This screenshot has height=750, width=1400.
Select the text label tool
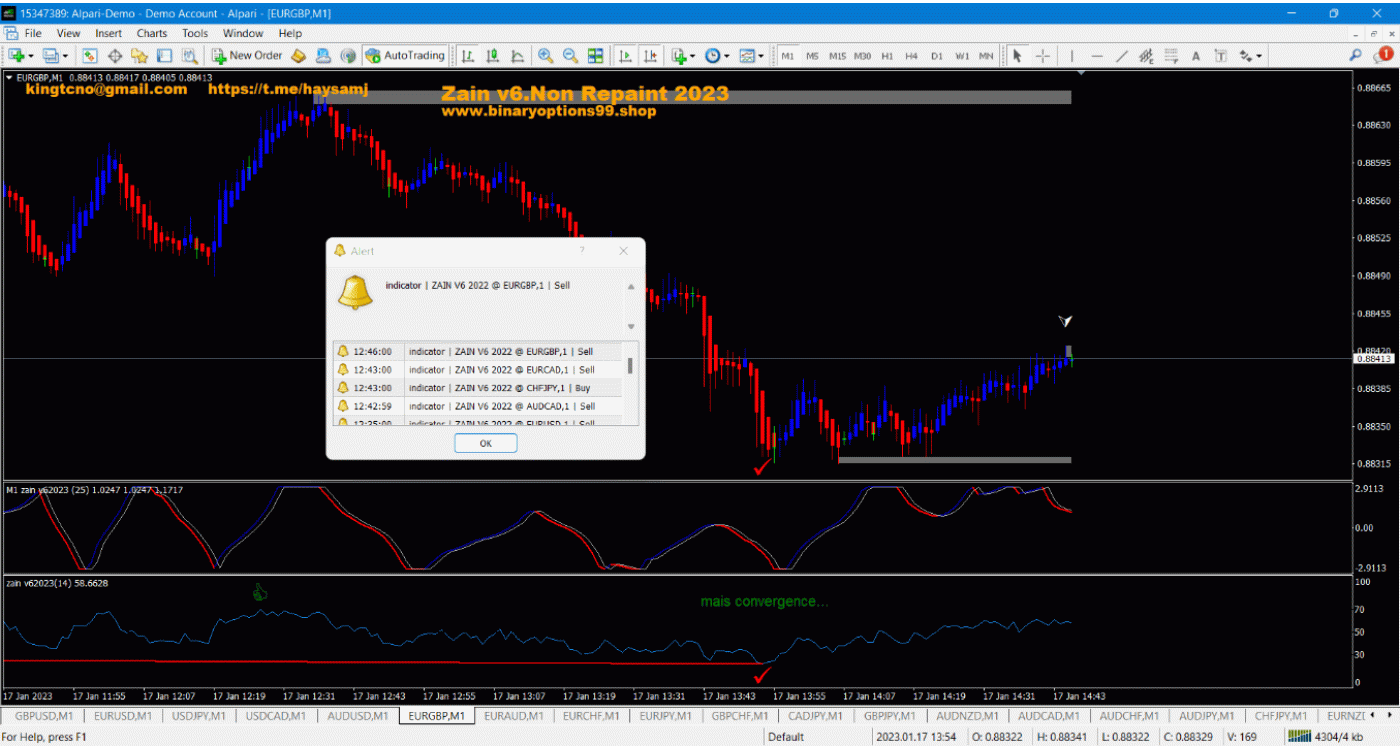tap(1195, 56)
